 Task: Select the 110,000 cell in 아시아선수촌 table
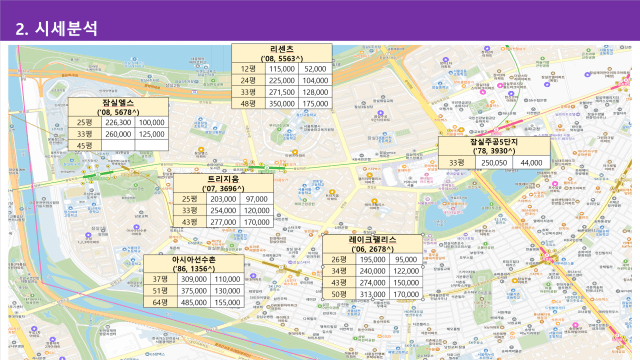(227, 279)
